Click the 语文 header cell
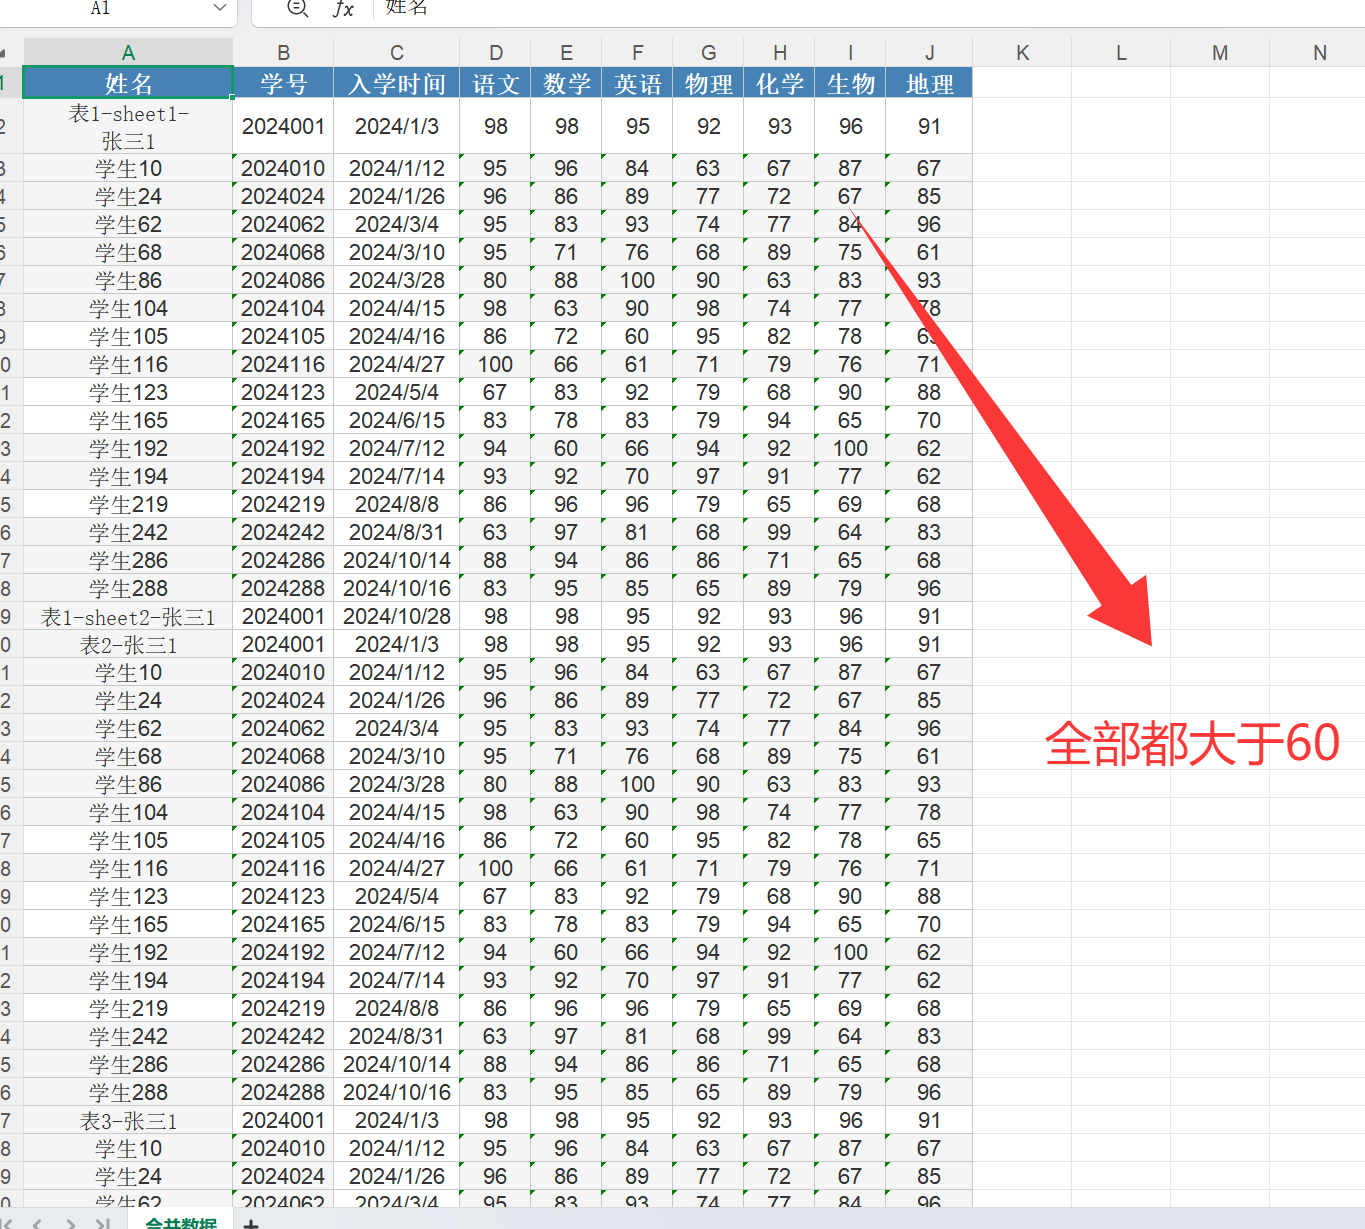Image resolution: width=1365 pixels, height=1229 pixels. pos(496,83)
